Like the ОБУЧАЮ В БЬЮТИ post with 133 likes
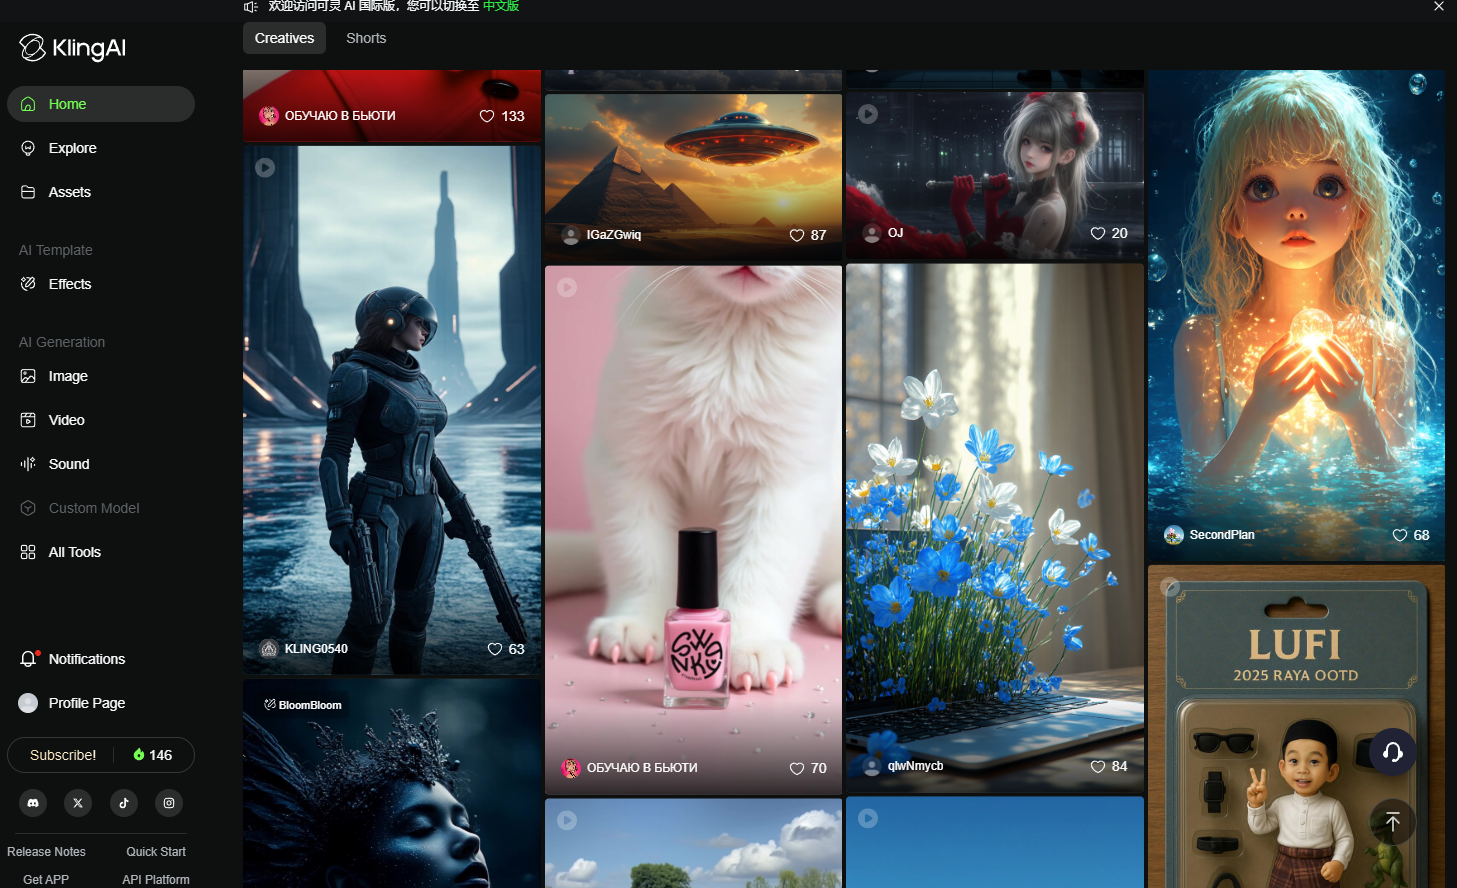This screenshot has height=888, width=1457. coord(487,116)
